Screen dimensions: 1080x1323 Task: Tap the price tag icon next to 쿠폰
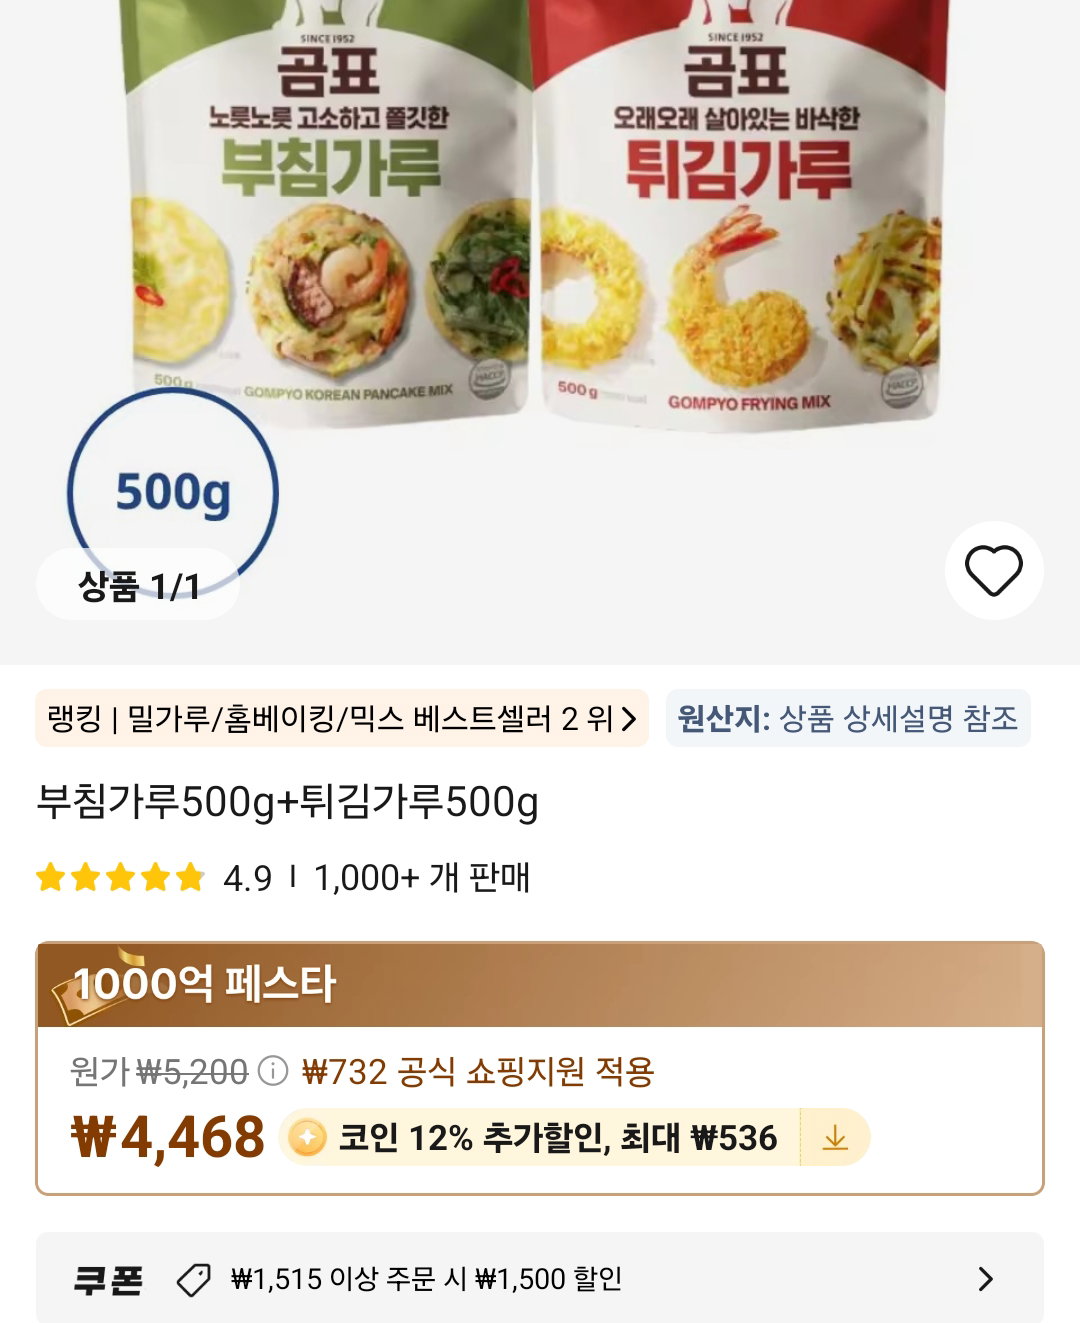193,1279
